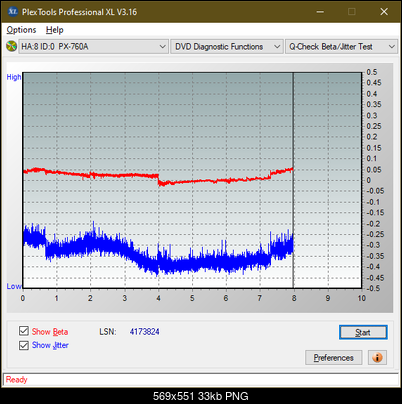Image resolution: width=402 pixels, height=404 pixels.
Task: Open the Preferences dialog
Action: [333, 358]
